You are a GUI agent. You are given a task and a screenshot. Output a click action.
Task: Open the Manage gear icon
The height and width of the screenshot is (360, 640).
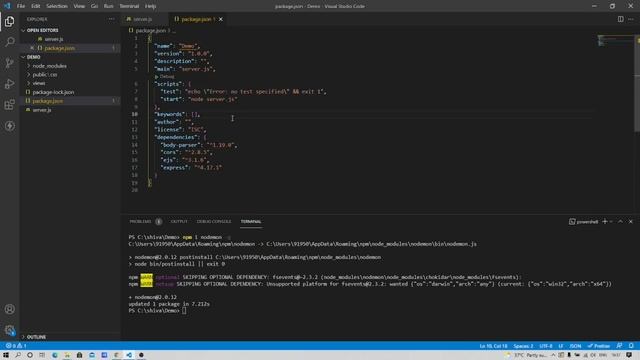pos(9,330)
